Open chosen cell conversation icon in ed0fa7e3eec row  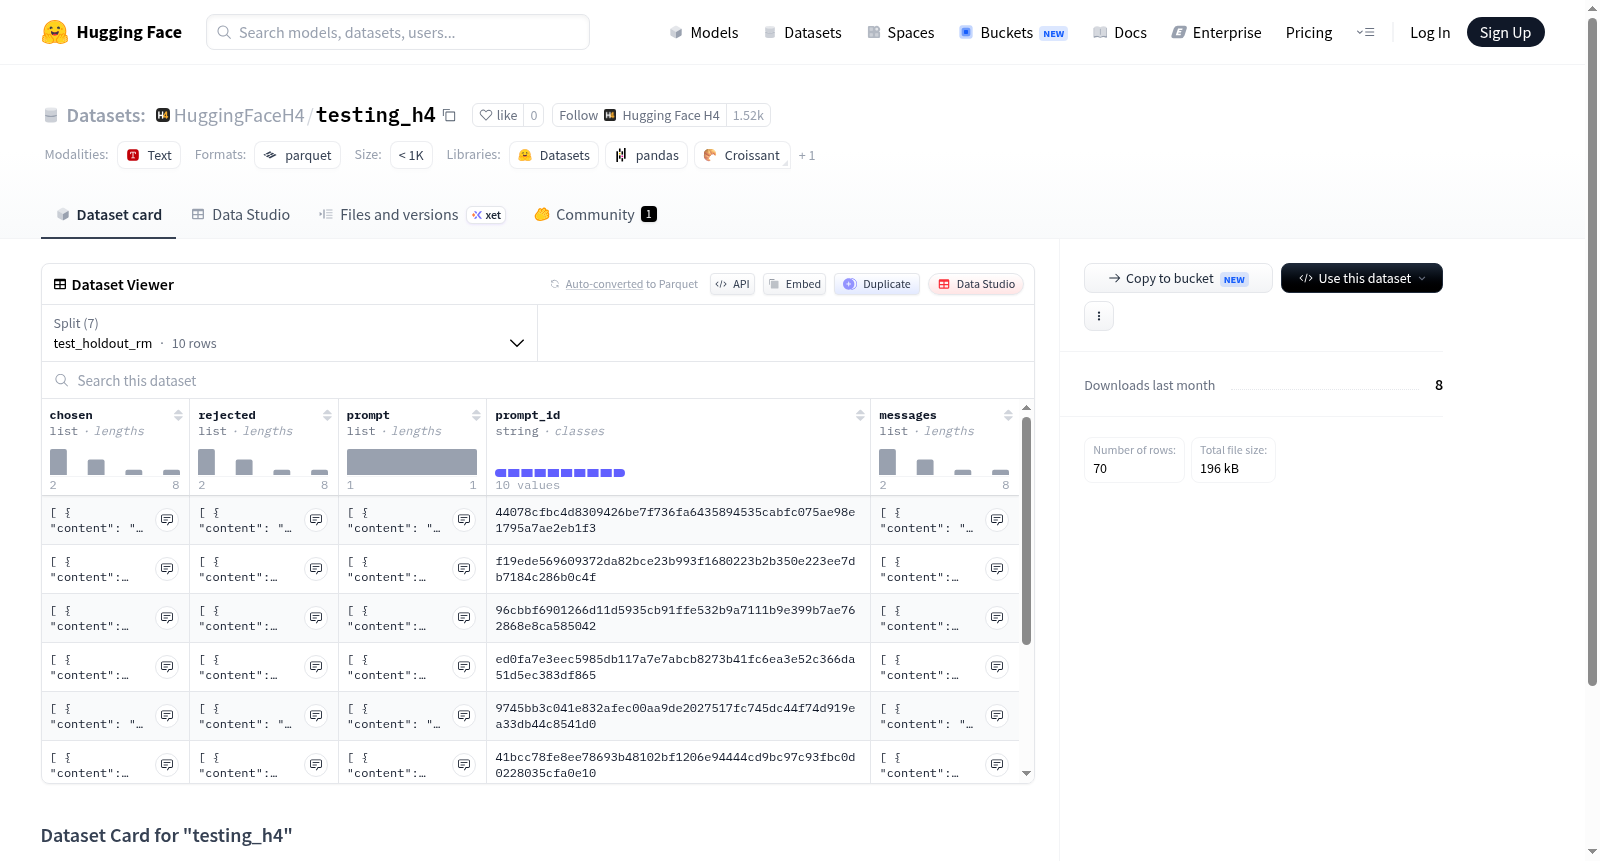coord(167,667)
